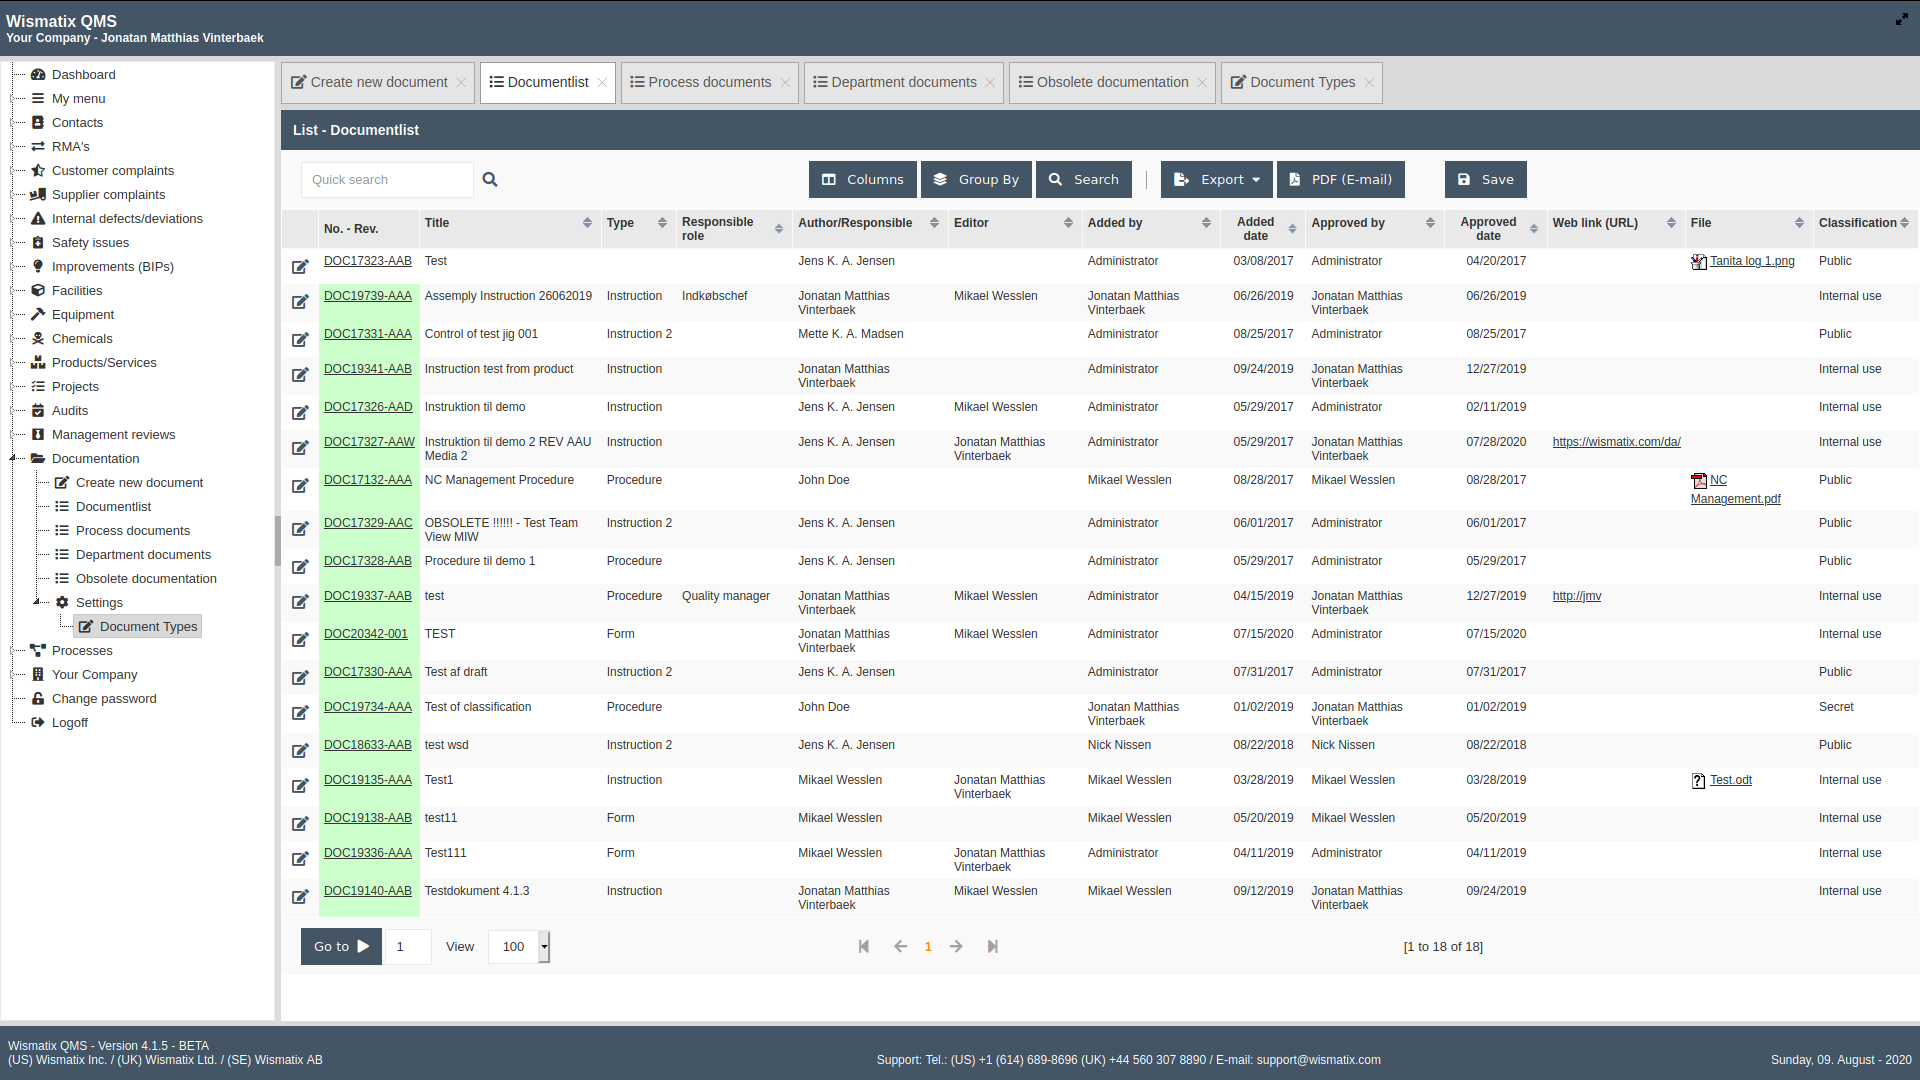
Task: Toggle sorting on Classification column
Action: coord(1904,223)
